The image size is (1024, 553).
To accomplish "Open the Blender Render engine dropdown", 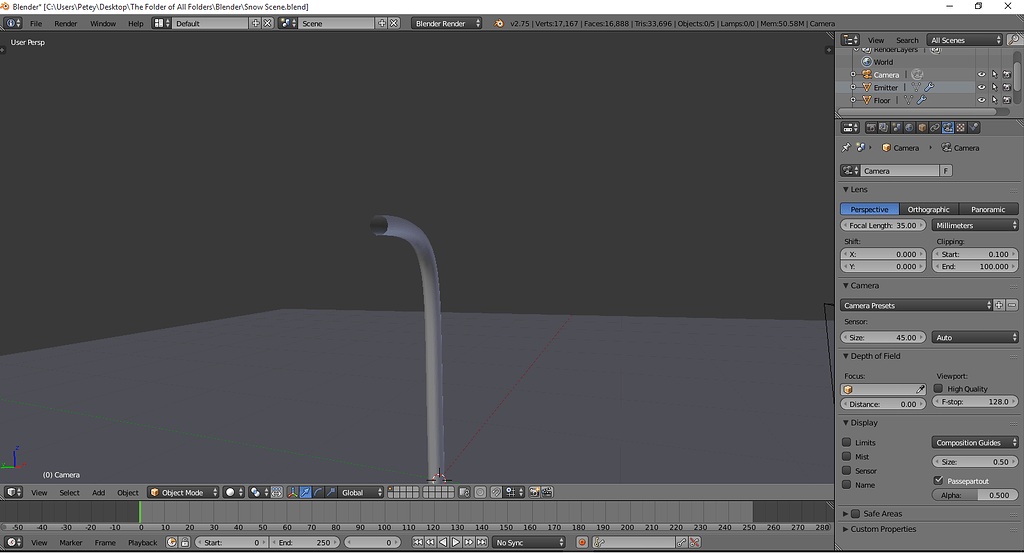I will (447, 23).
